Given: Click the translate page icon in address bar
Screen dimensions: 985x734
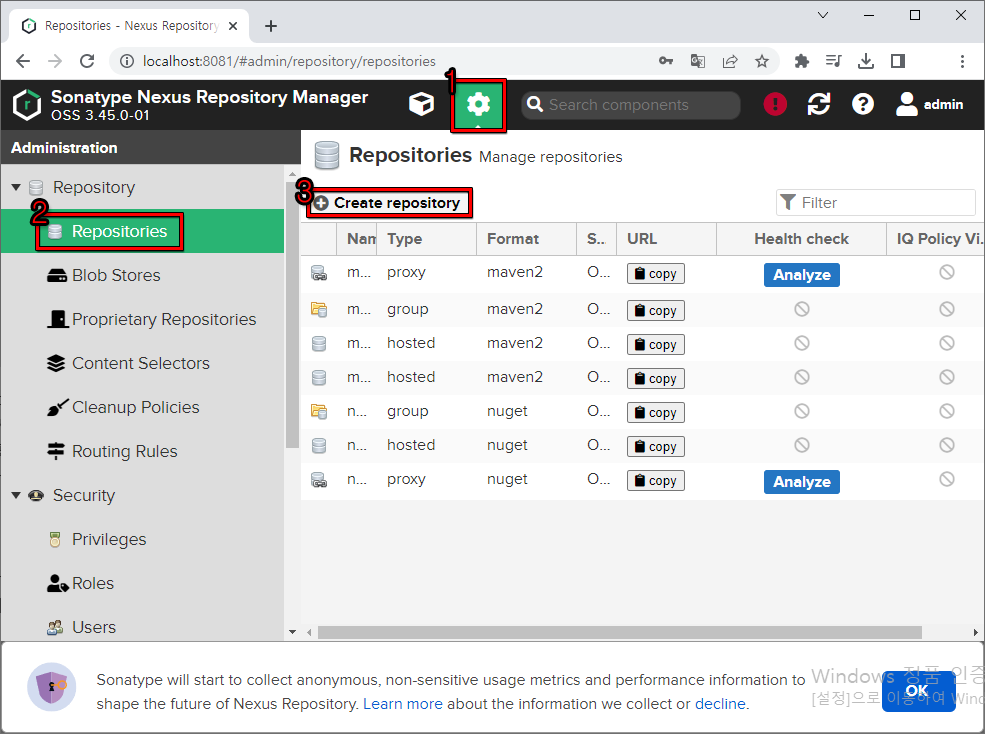Looking at the screenshot, I should coord(697,61).
